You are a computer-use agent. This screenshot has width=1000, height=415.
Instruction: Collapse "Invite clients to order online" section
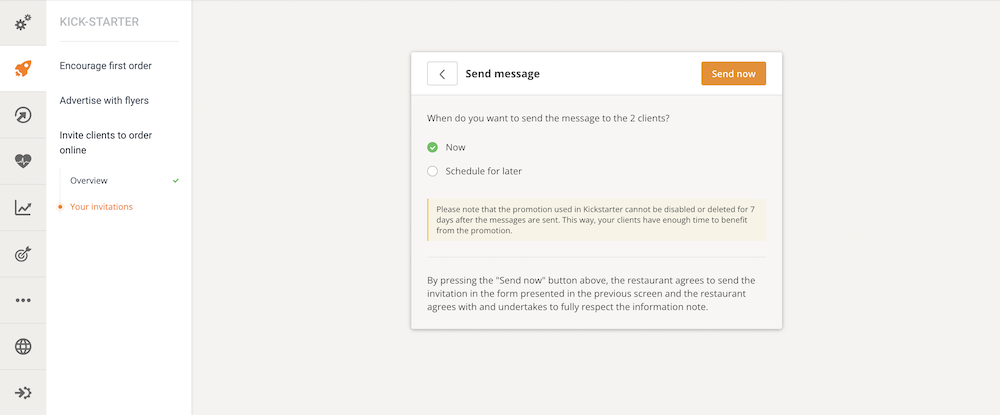pos(106,143)
